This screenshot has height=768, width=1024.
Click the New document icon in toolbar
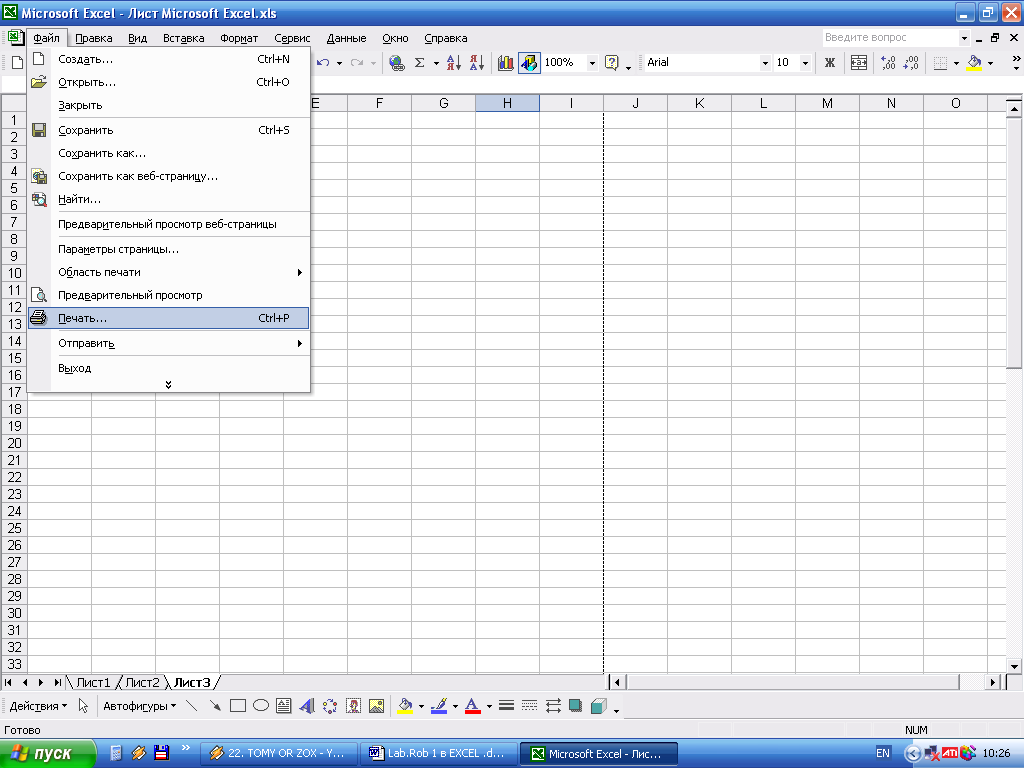(18, 63)
